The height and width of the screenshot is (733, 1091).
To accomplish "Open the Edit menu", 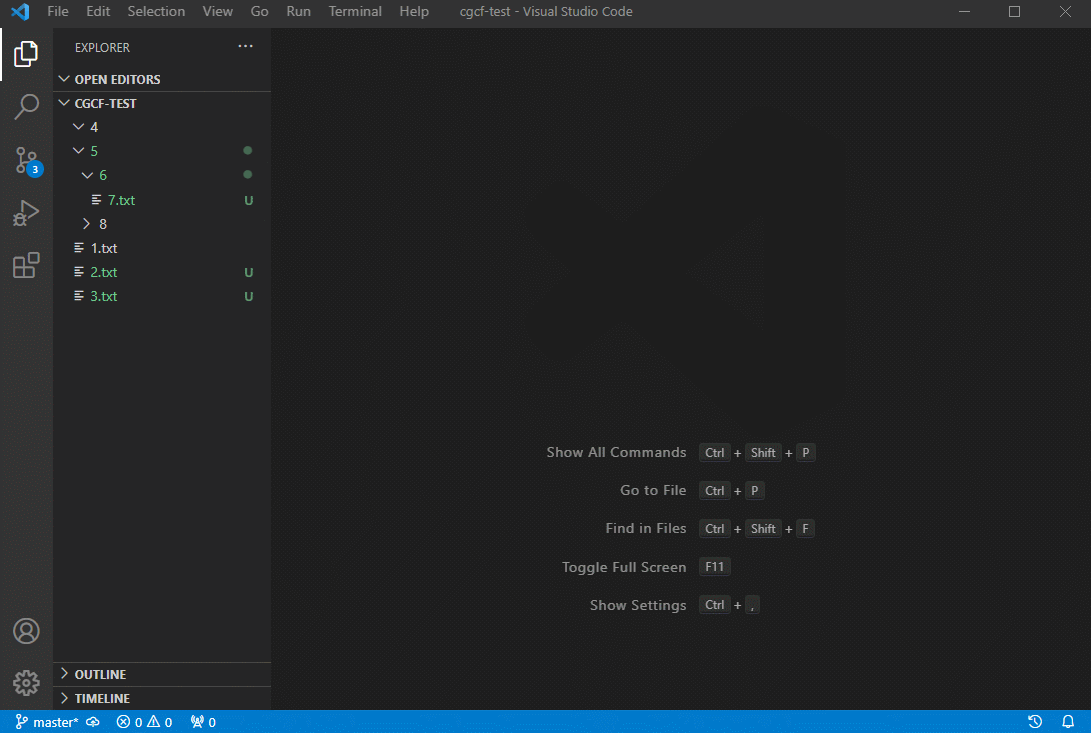I will point(98,11).
